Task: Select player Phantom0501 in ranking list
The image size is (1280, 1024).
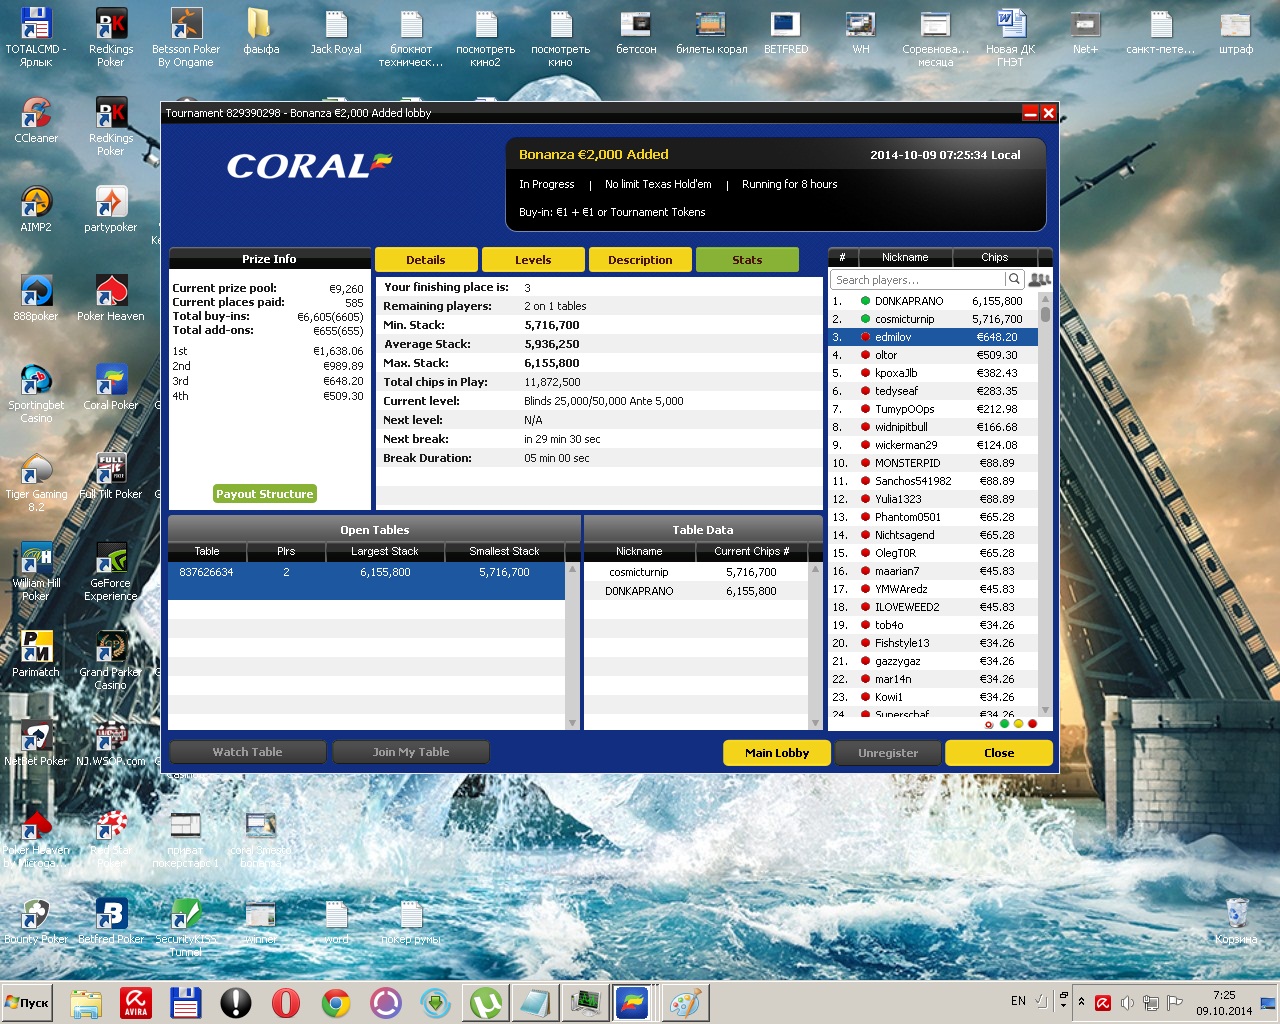Action: pos(933,517)
